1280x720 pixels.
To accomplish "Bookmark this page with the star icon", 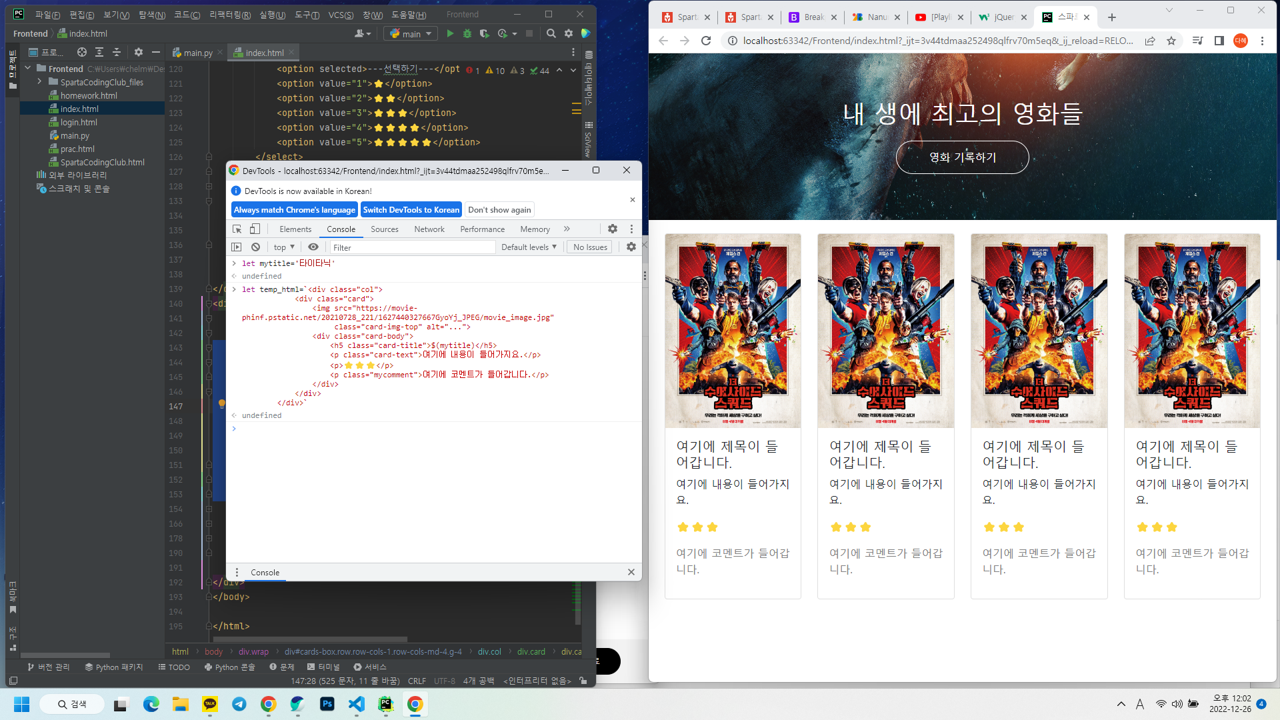I will pyautogui.click(x=1171, y=41).
